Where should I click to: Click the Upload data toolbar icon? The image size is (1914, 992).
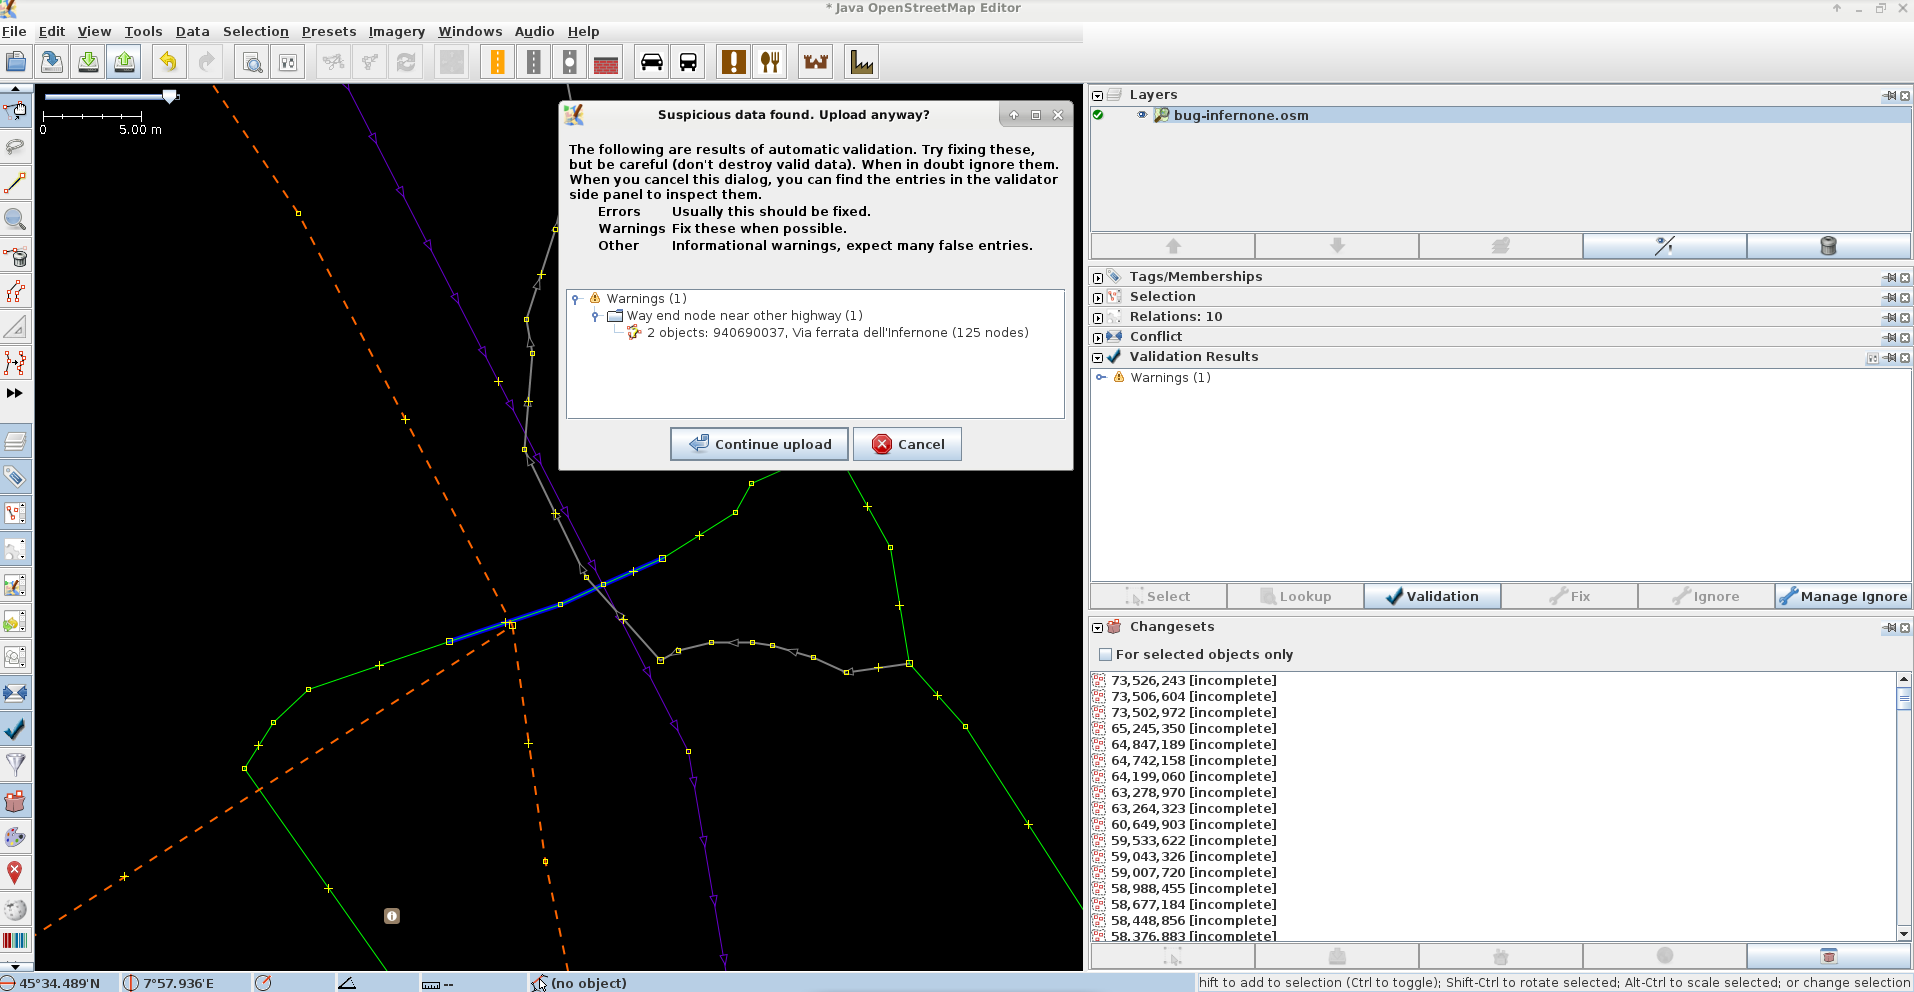click(x=124, y=62)
